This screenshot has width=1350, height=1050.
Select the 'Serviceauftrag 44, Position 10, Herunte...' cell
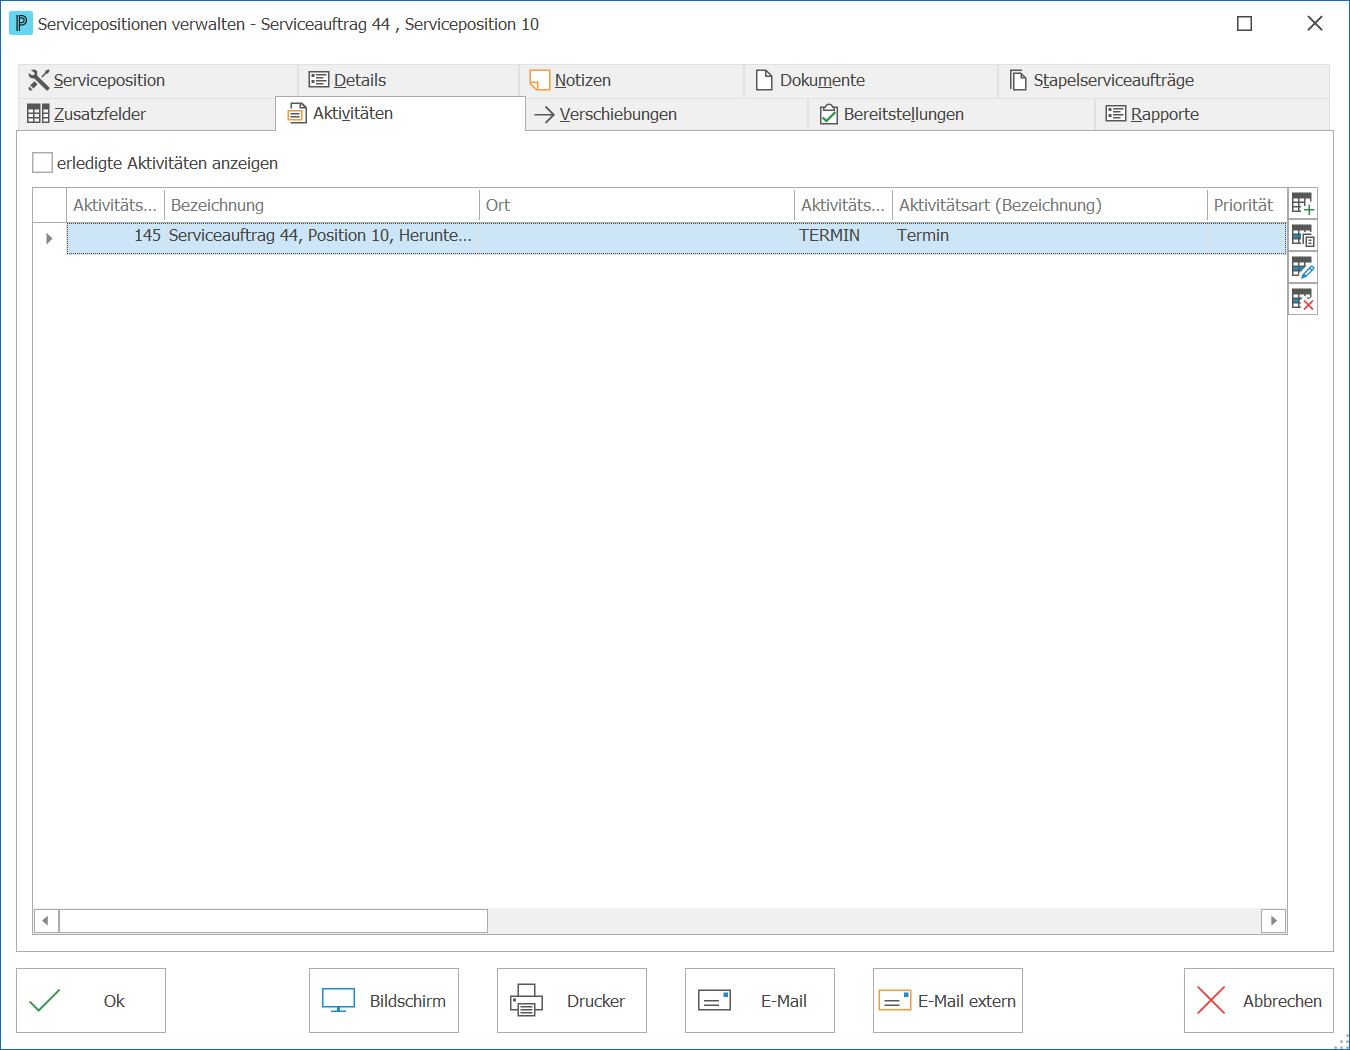tap(322, 236)
